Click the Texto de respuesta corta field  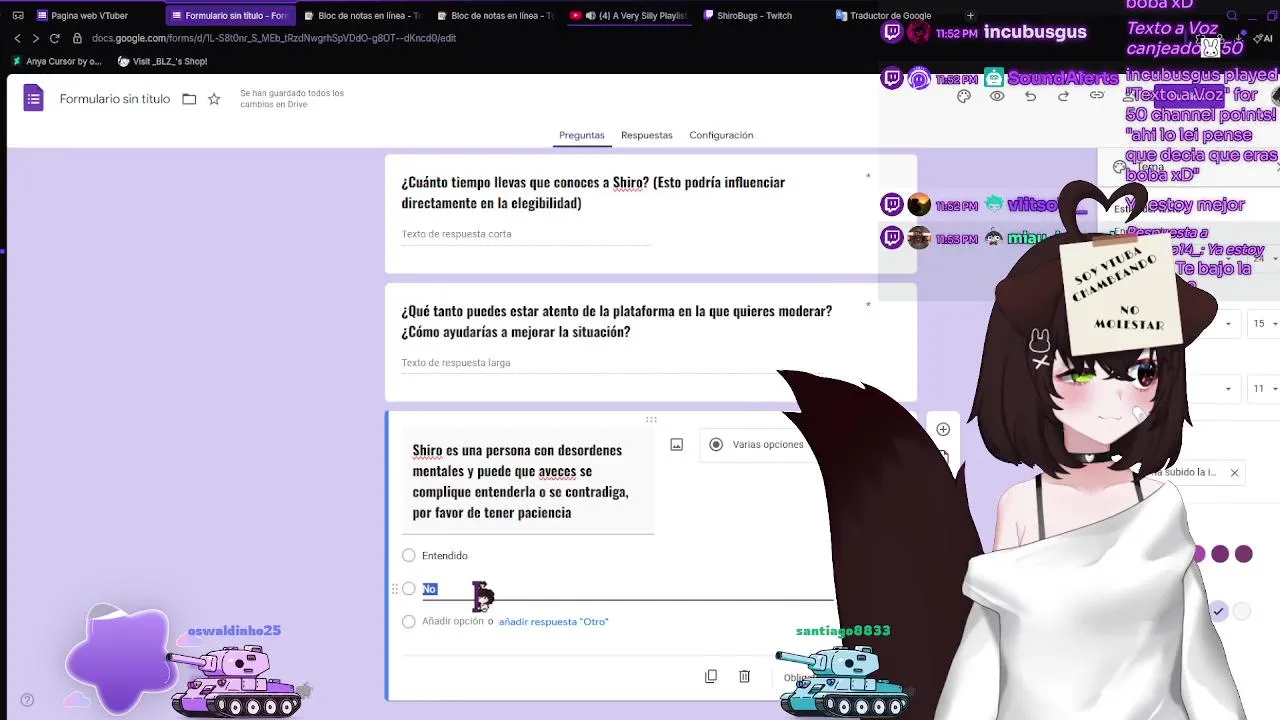[x=526, y=234]
